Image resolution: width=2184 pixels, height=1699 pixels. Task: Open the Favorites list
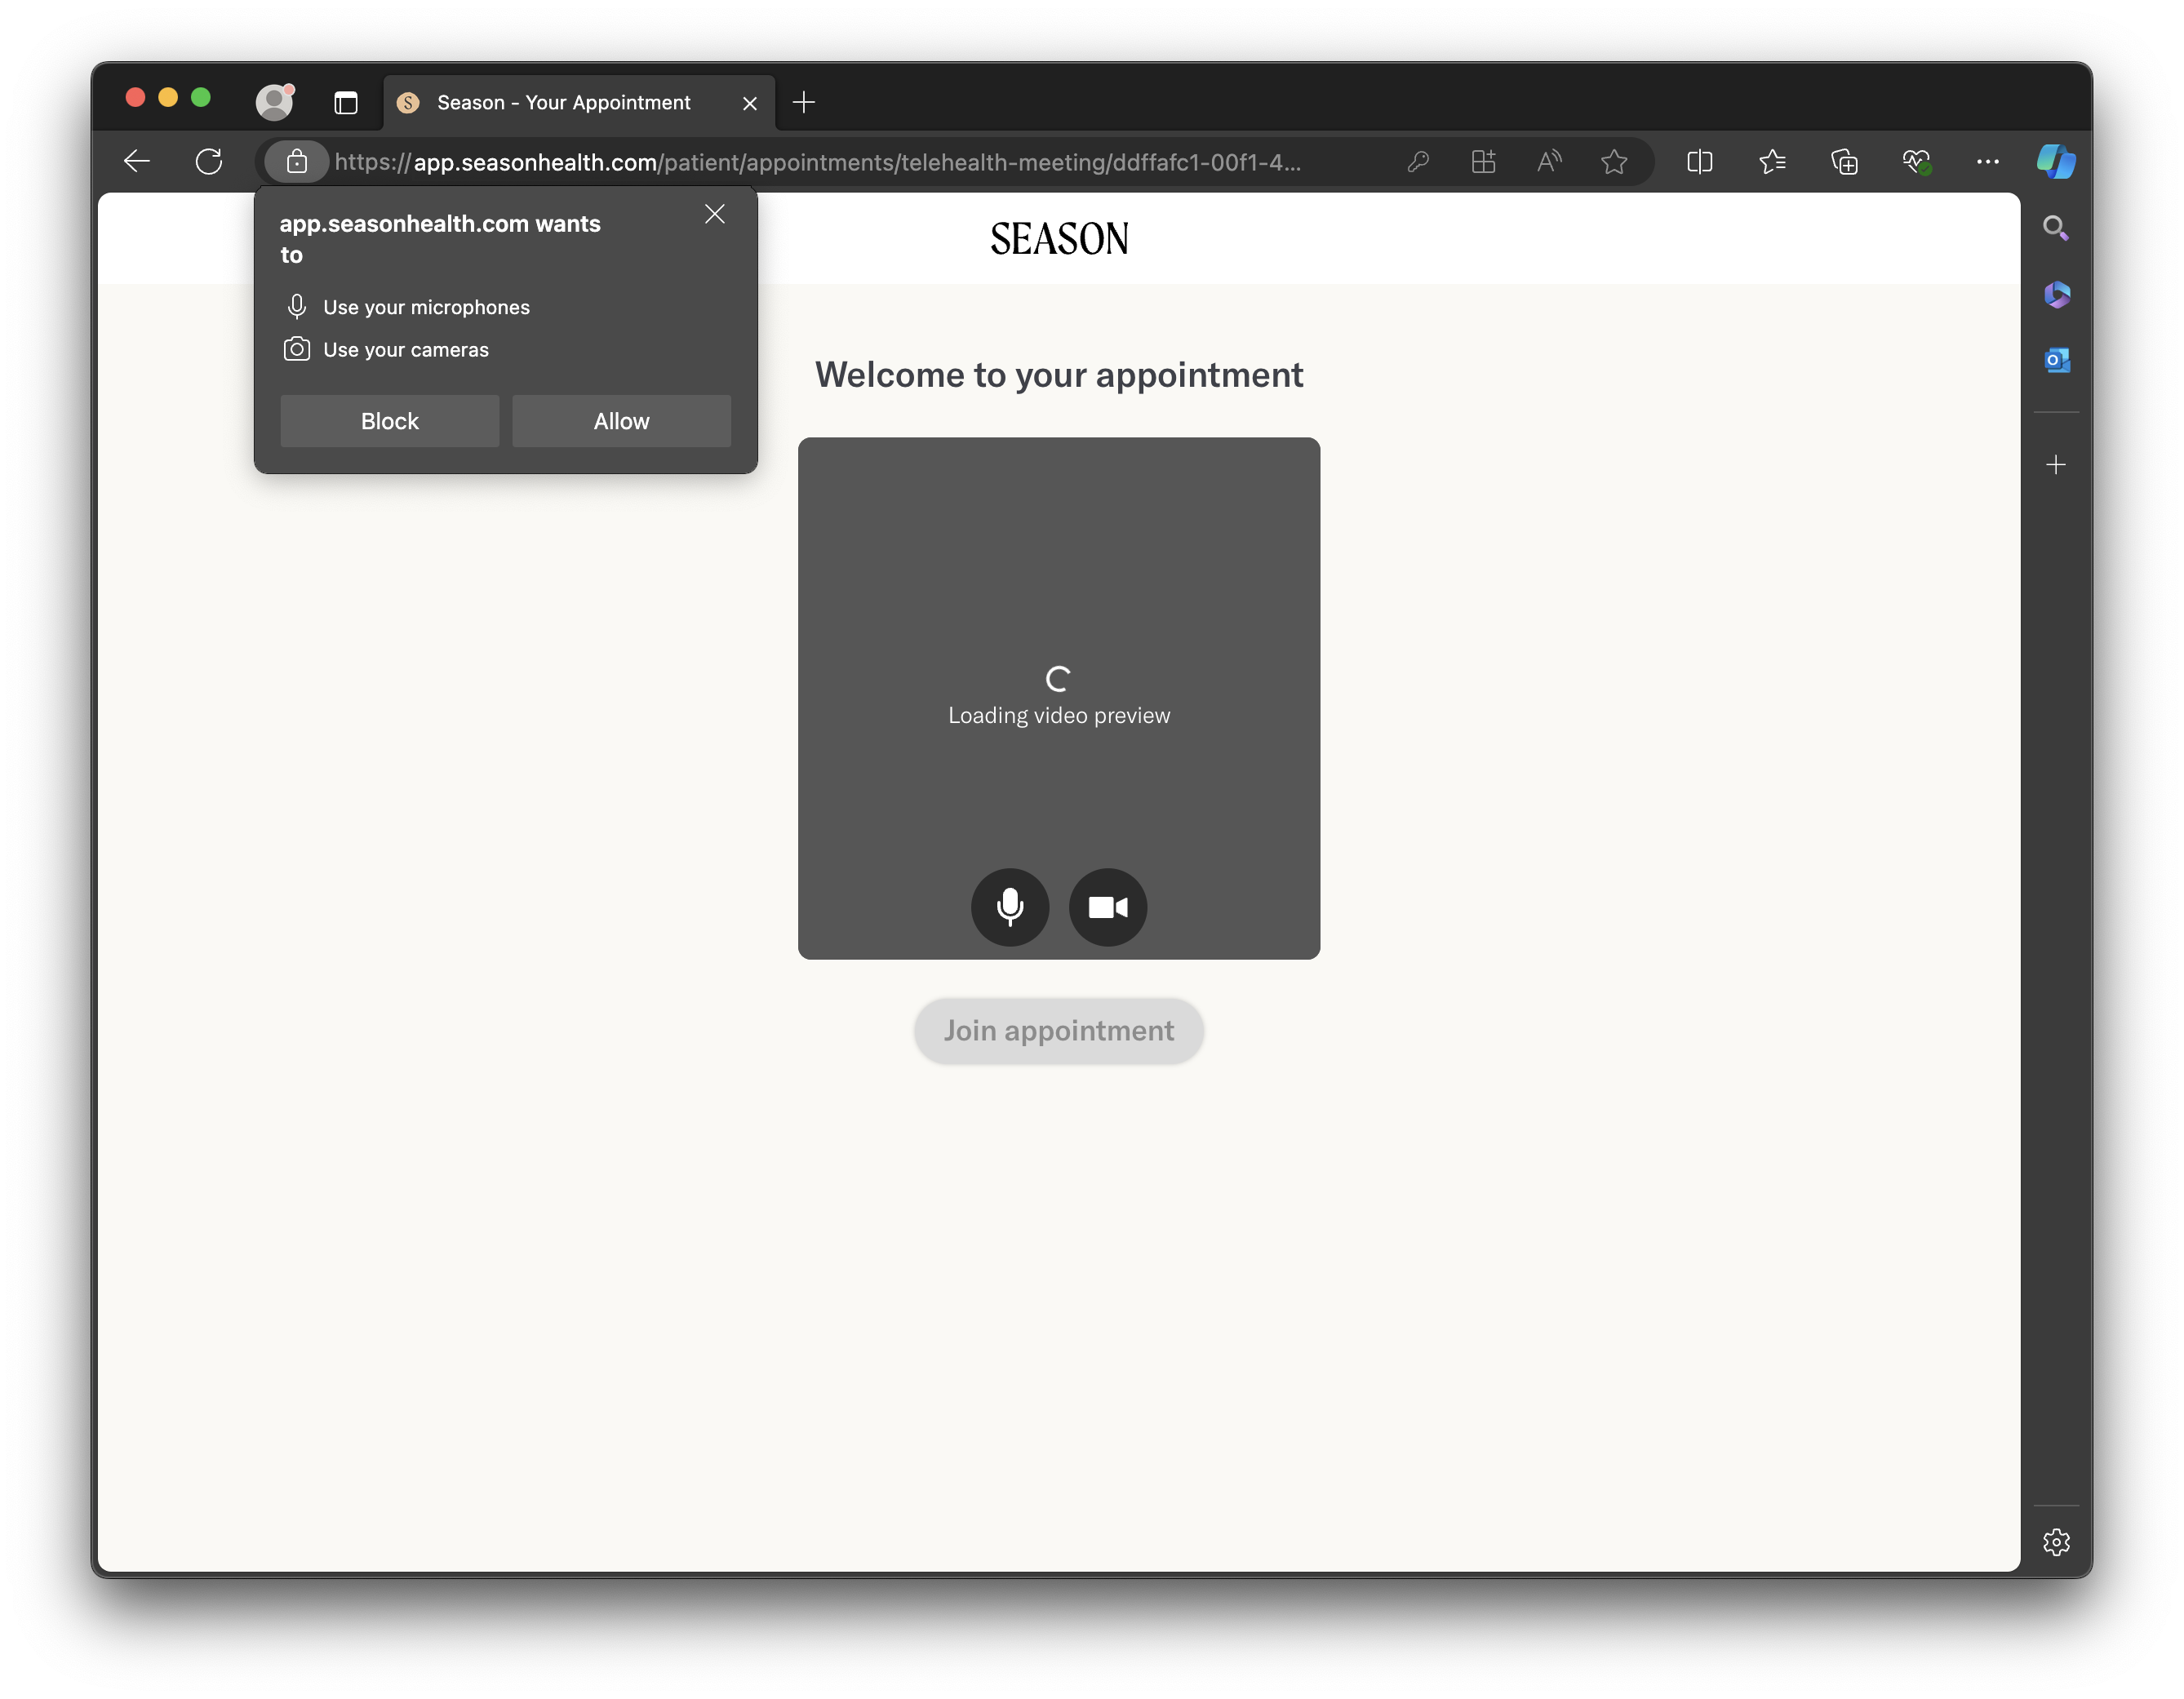(1772, 161)
